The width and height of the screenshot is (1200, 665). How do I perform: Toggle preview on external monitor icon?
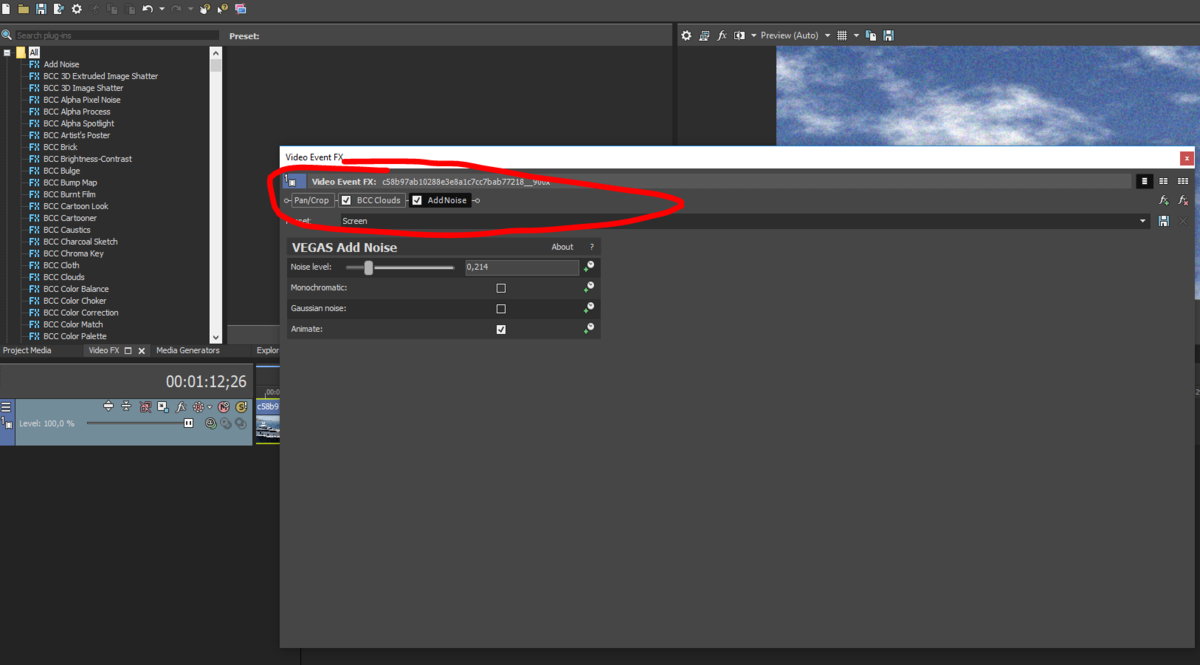point(704,35)
